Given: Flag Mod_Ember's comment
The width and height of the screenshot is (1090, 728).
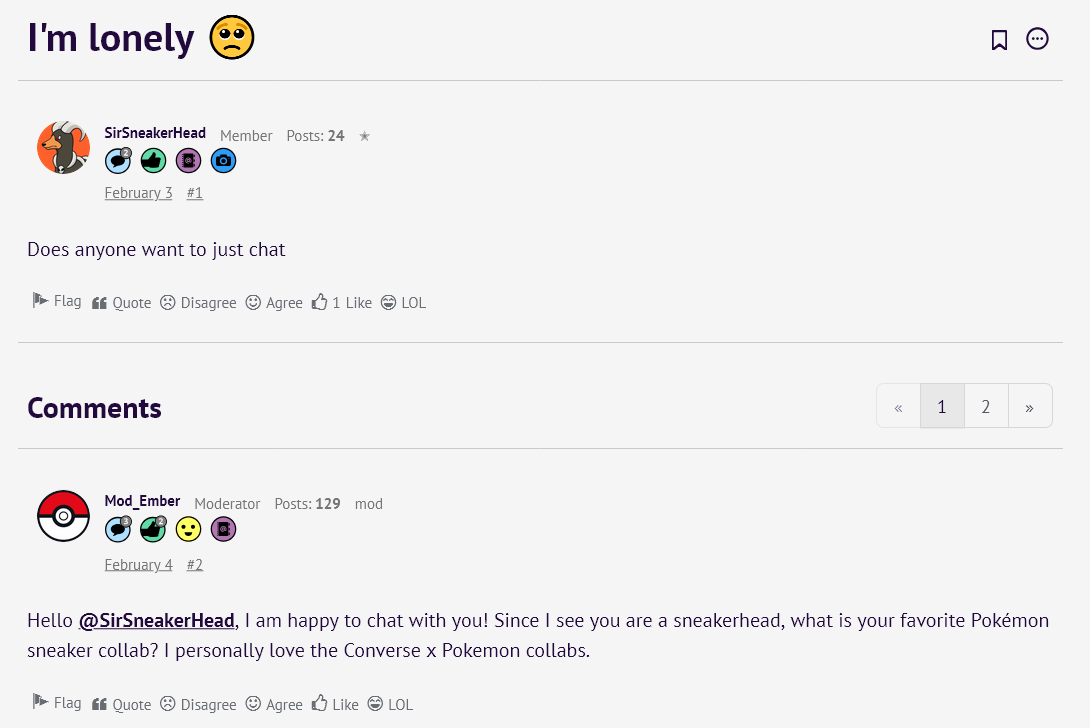Looking at the screenshot, I should pyautogui.click(x=57, y=703).
